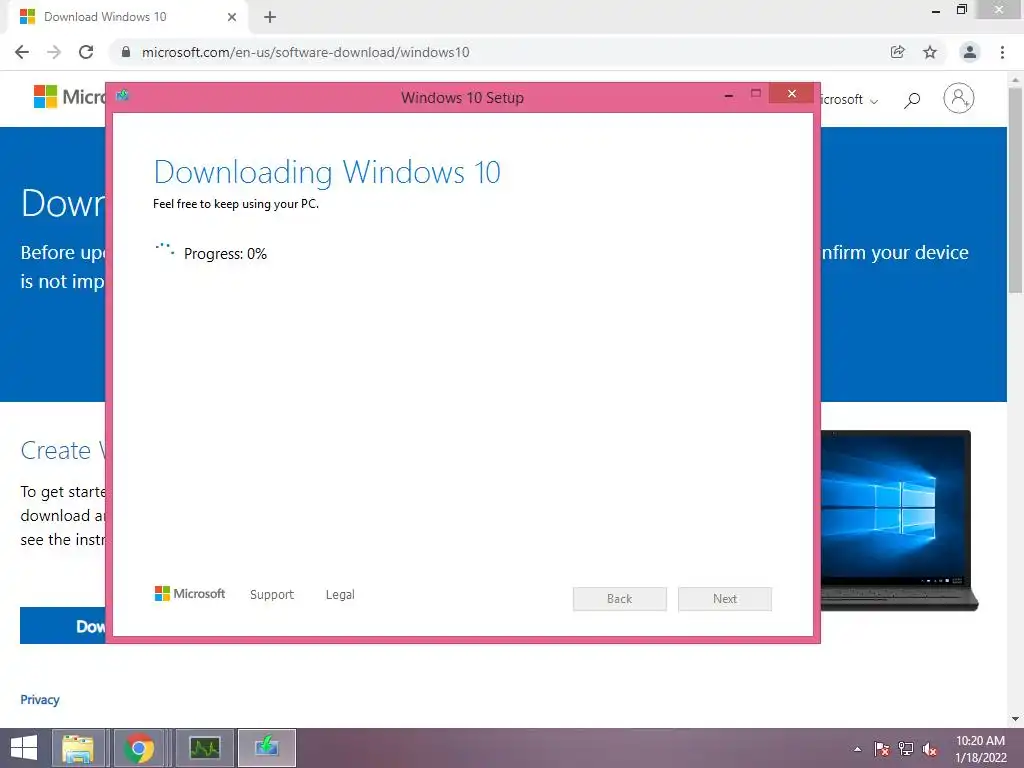This screenshot has height=768, width=1024.
Task: Select Windows Setup taskbar icon
Action: point(266,748)
